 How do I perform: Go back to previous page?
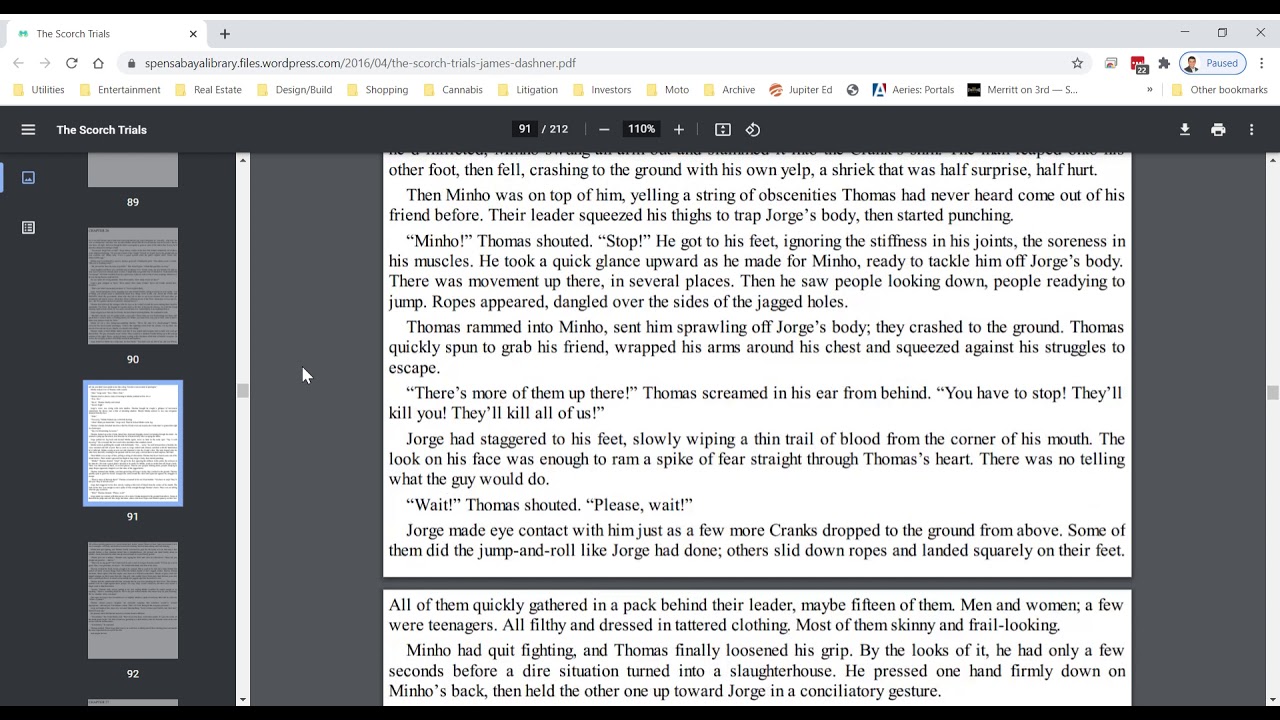click(18, 63)
